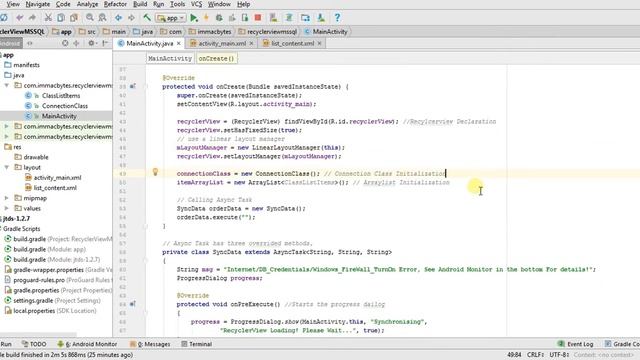Open Project Structure from the toolbar
The image size is (640, 360).
[x=305, y=18]
